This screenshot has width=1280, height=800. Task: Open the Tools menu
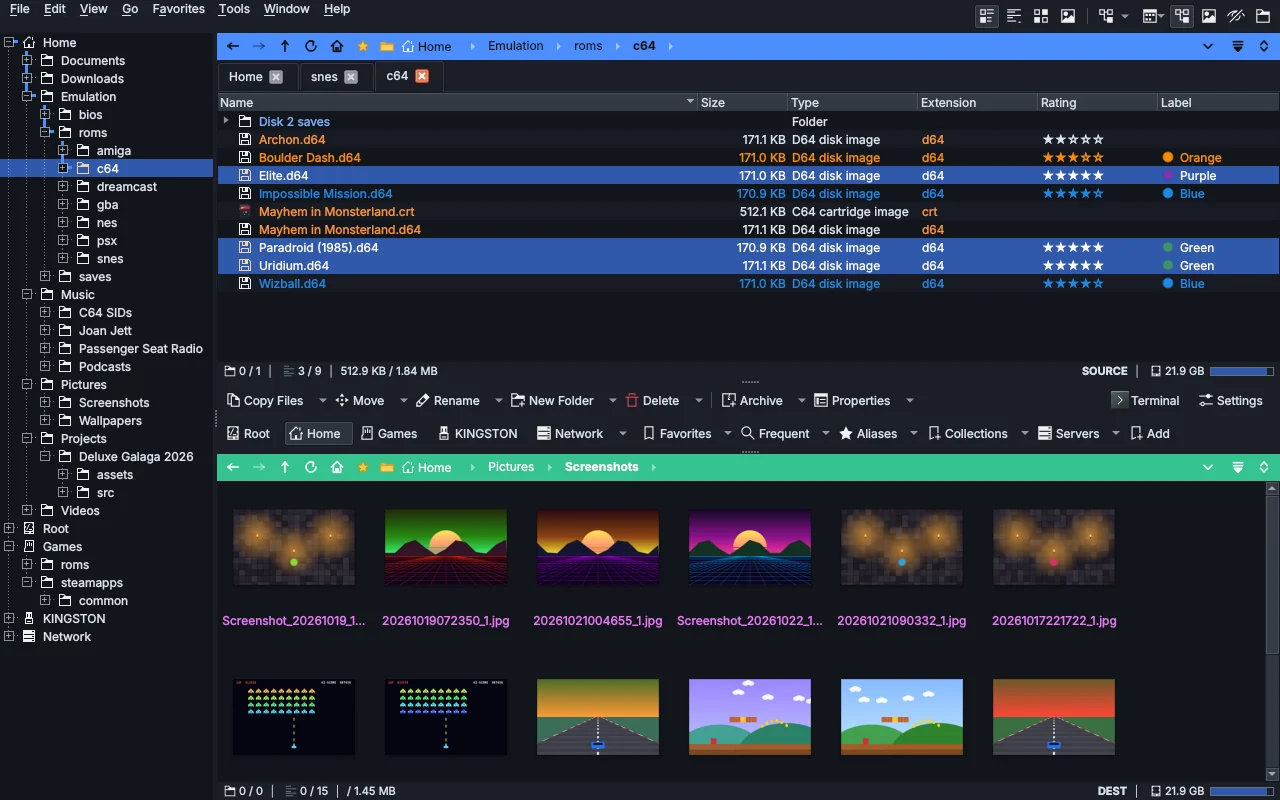(234, 9)
